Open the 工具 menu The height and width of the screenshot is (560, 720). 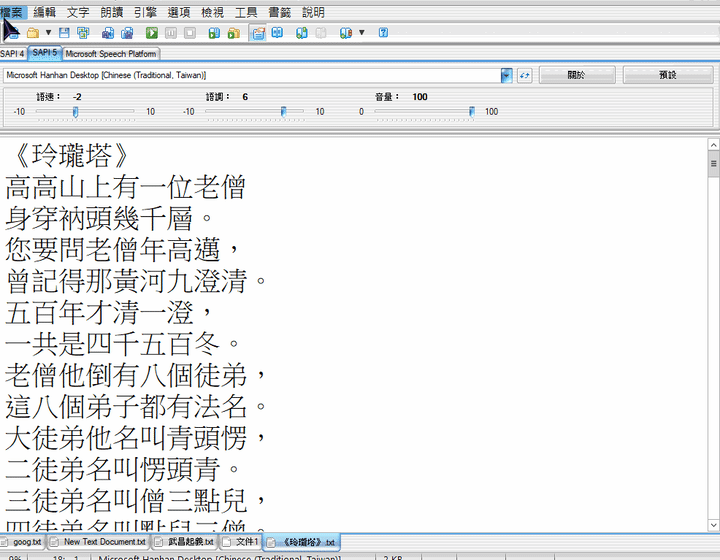pos(246,12)
